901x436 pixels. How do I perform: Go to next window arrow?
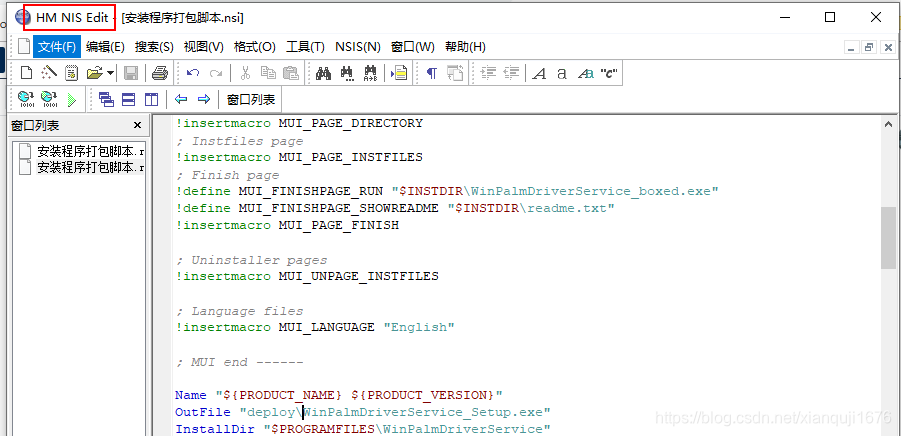(x=203, y=99)
